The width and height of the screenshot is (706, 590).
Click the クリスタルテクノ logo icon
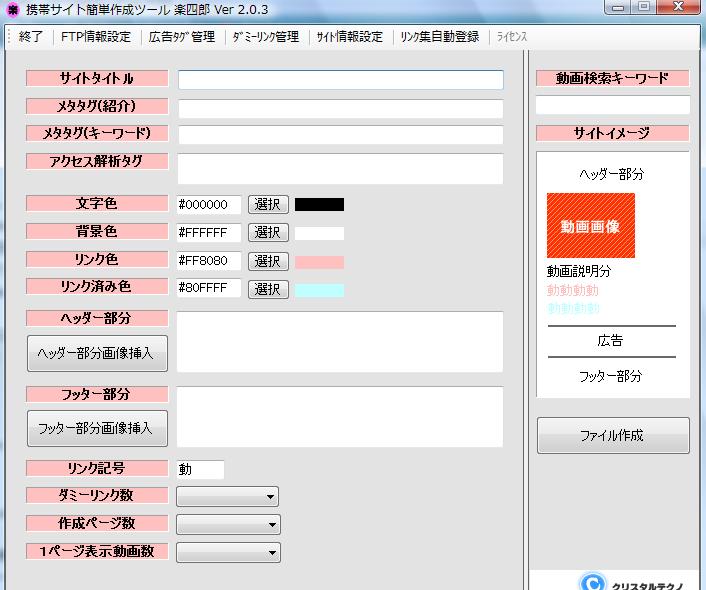[593, 581]
